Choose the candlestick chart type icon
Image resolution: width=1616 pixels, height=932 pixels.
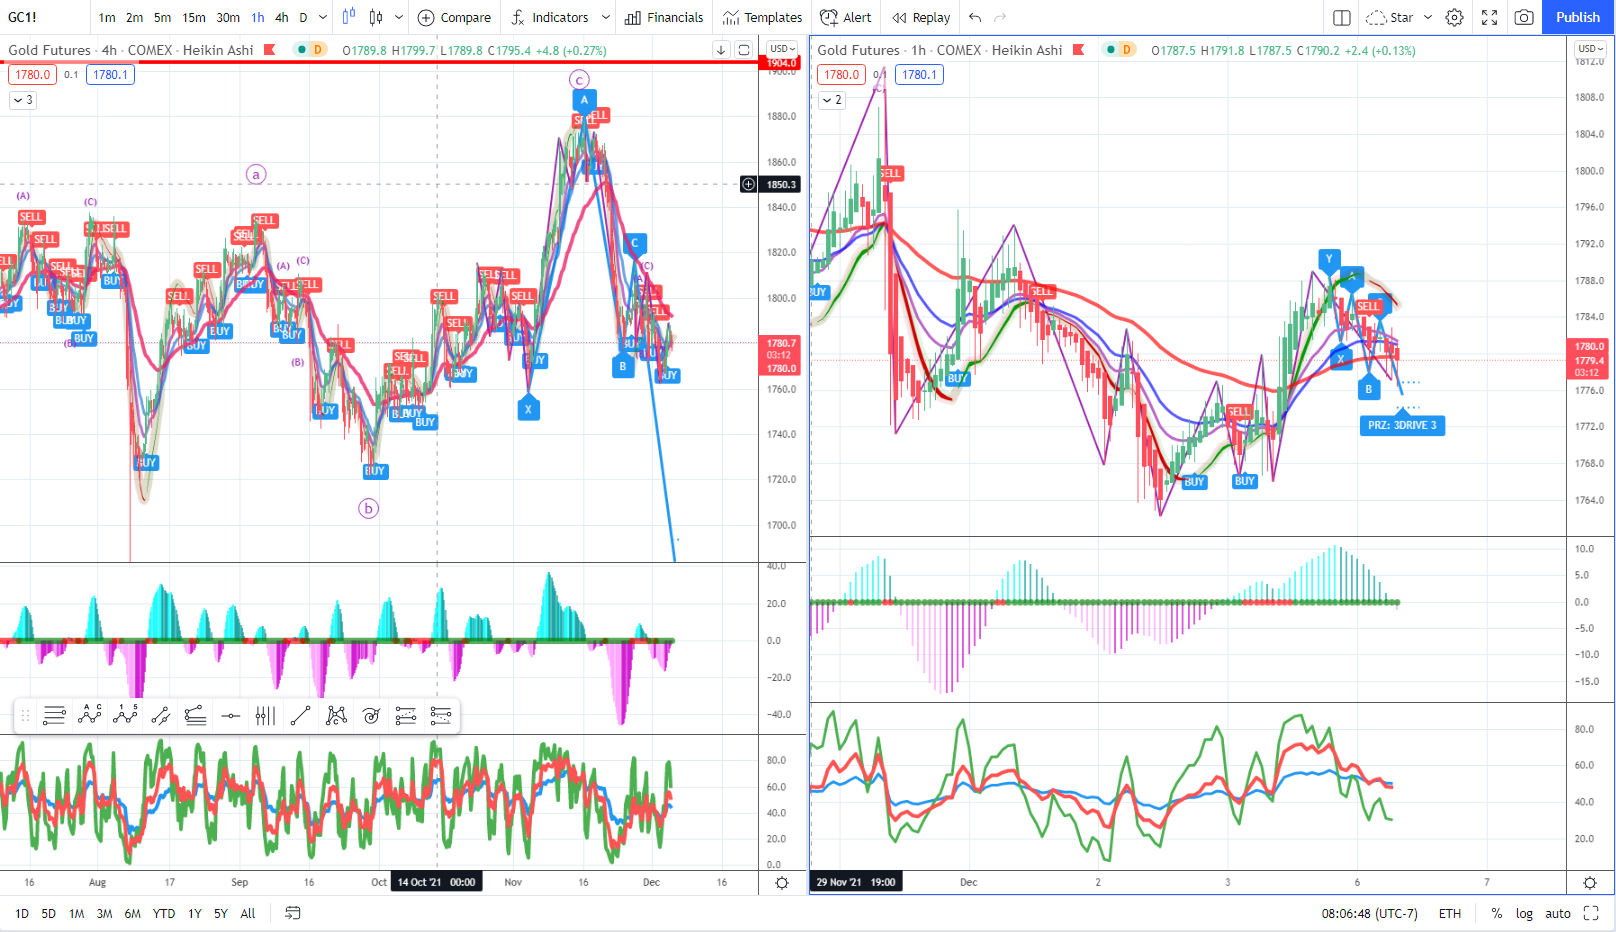click(x=376, y=17)
